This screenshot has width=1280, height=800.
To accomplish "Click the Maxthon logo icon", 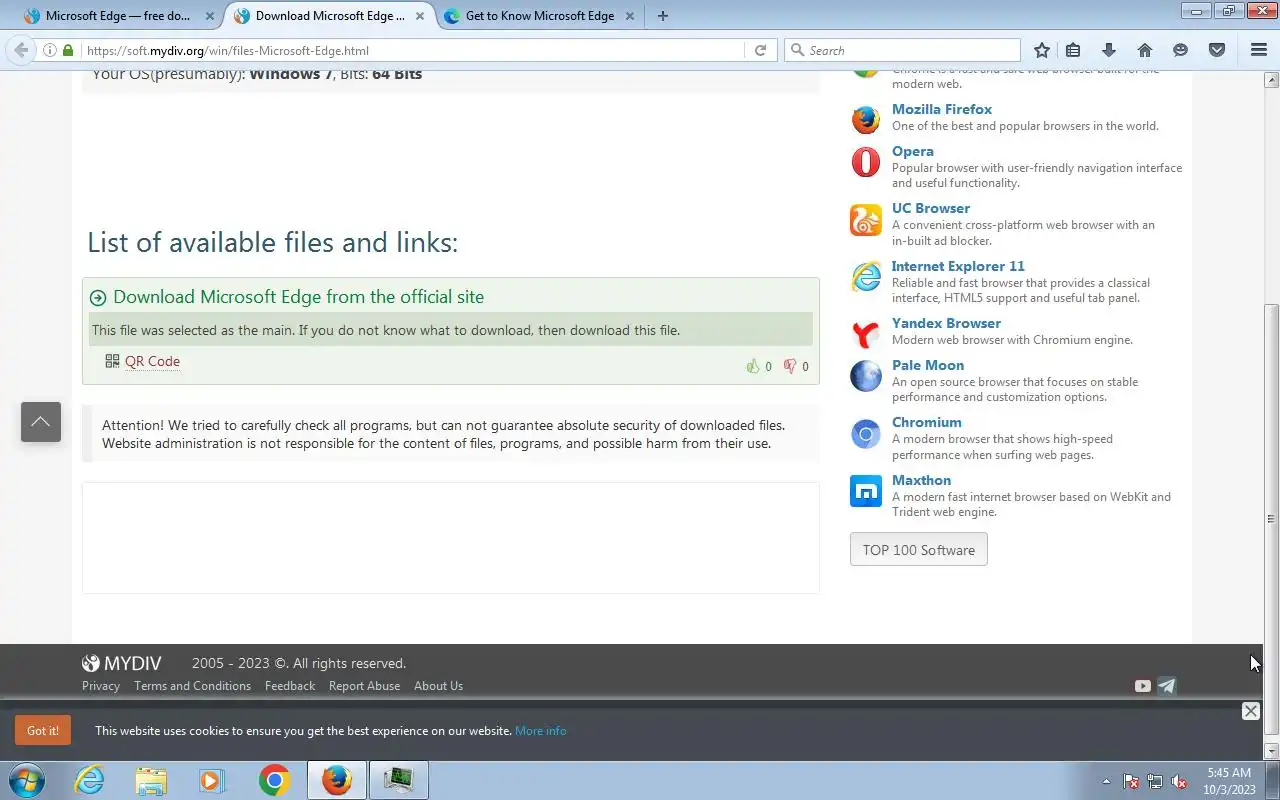I will 866,490.
